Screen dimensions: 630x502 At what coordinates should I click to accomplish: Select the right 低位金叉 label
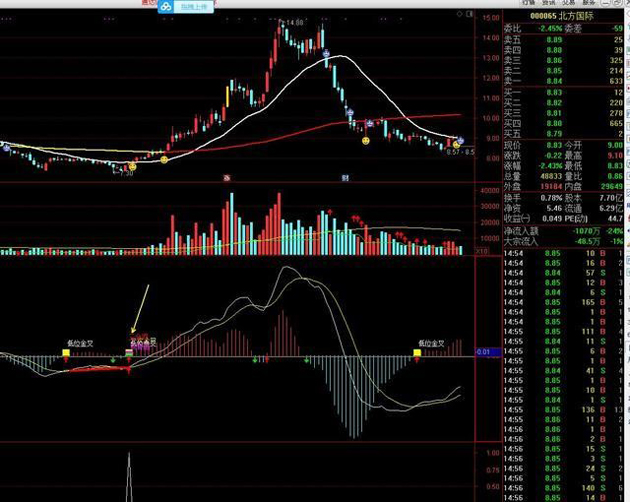point(432,343)
